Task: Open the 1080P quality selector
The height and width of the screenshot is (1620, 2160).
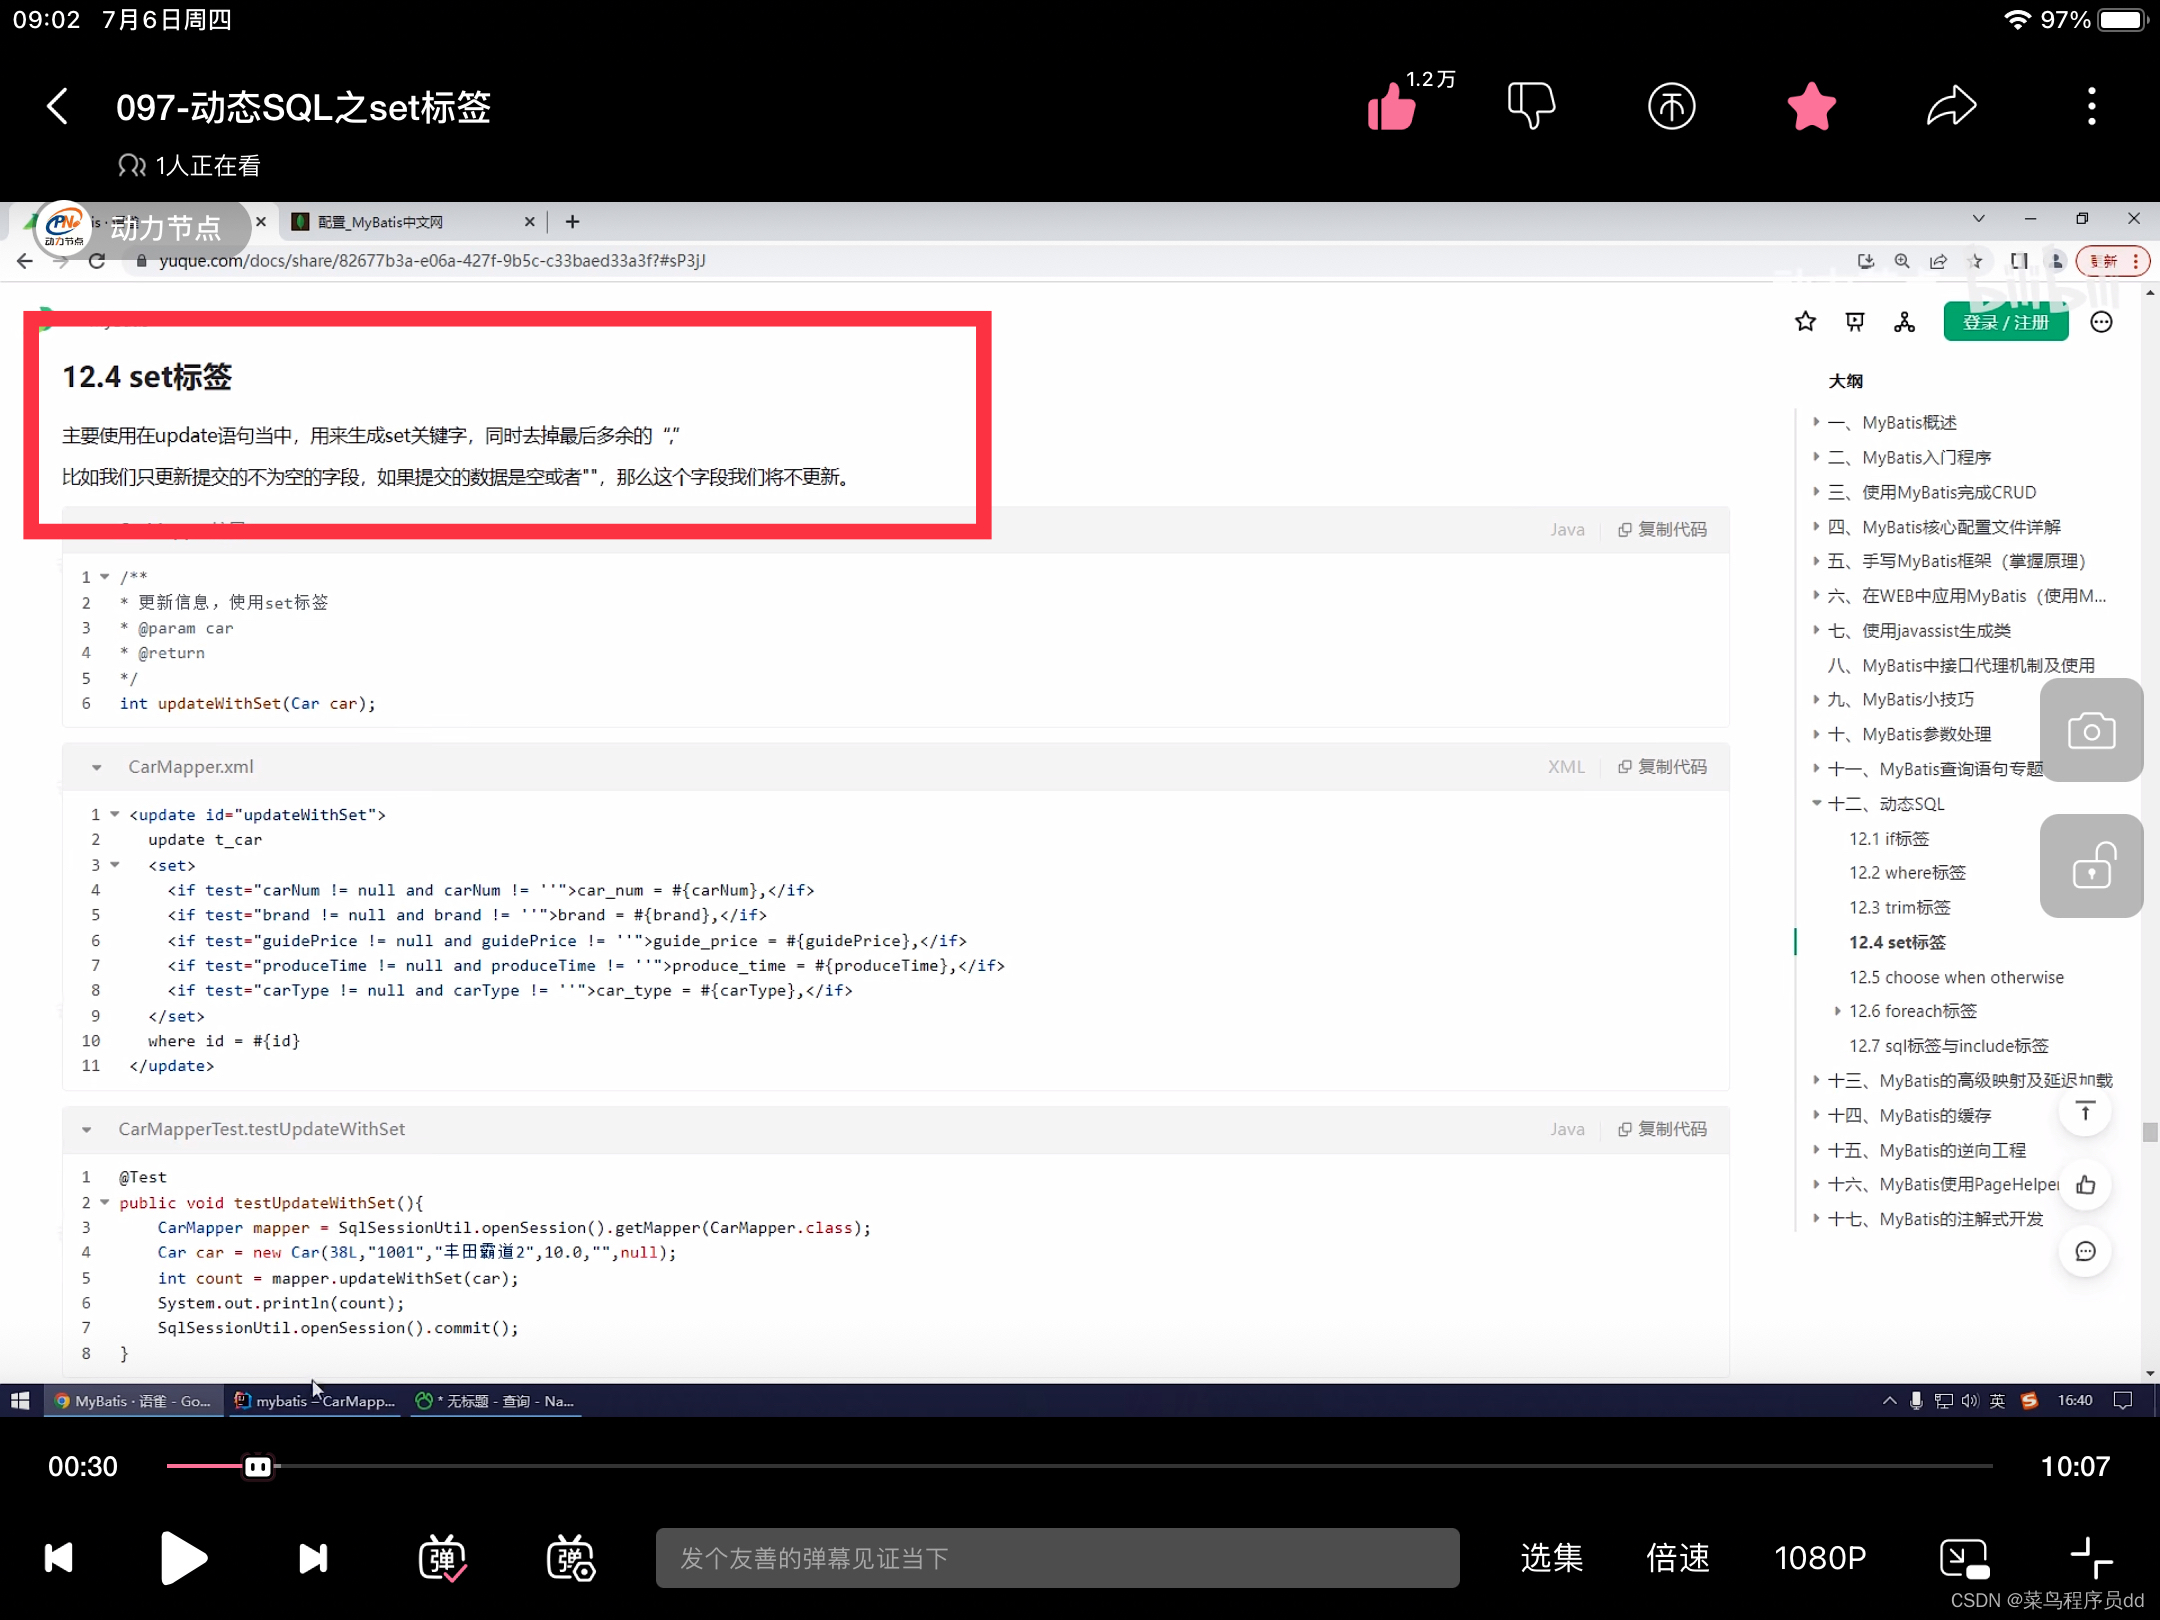Action: 1820,1558
